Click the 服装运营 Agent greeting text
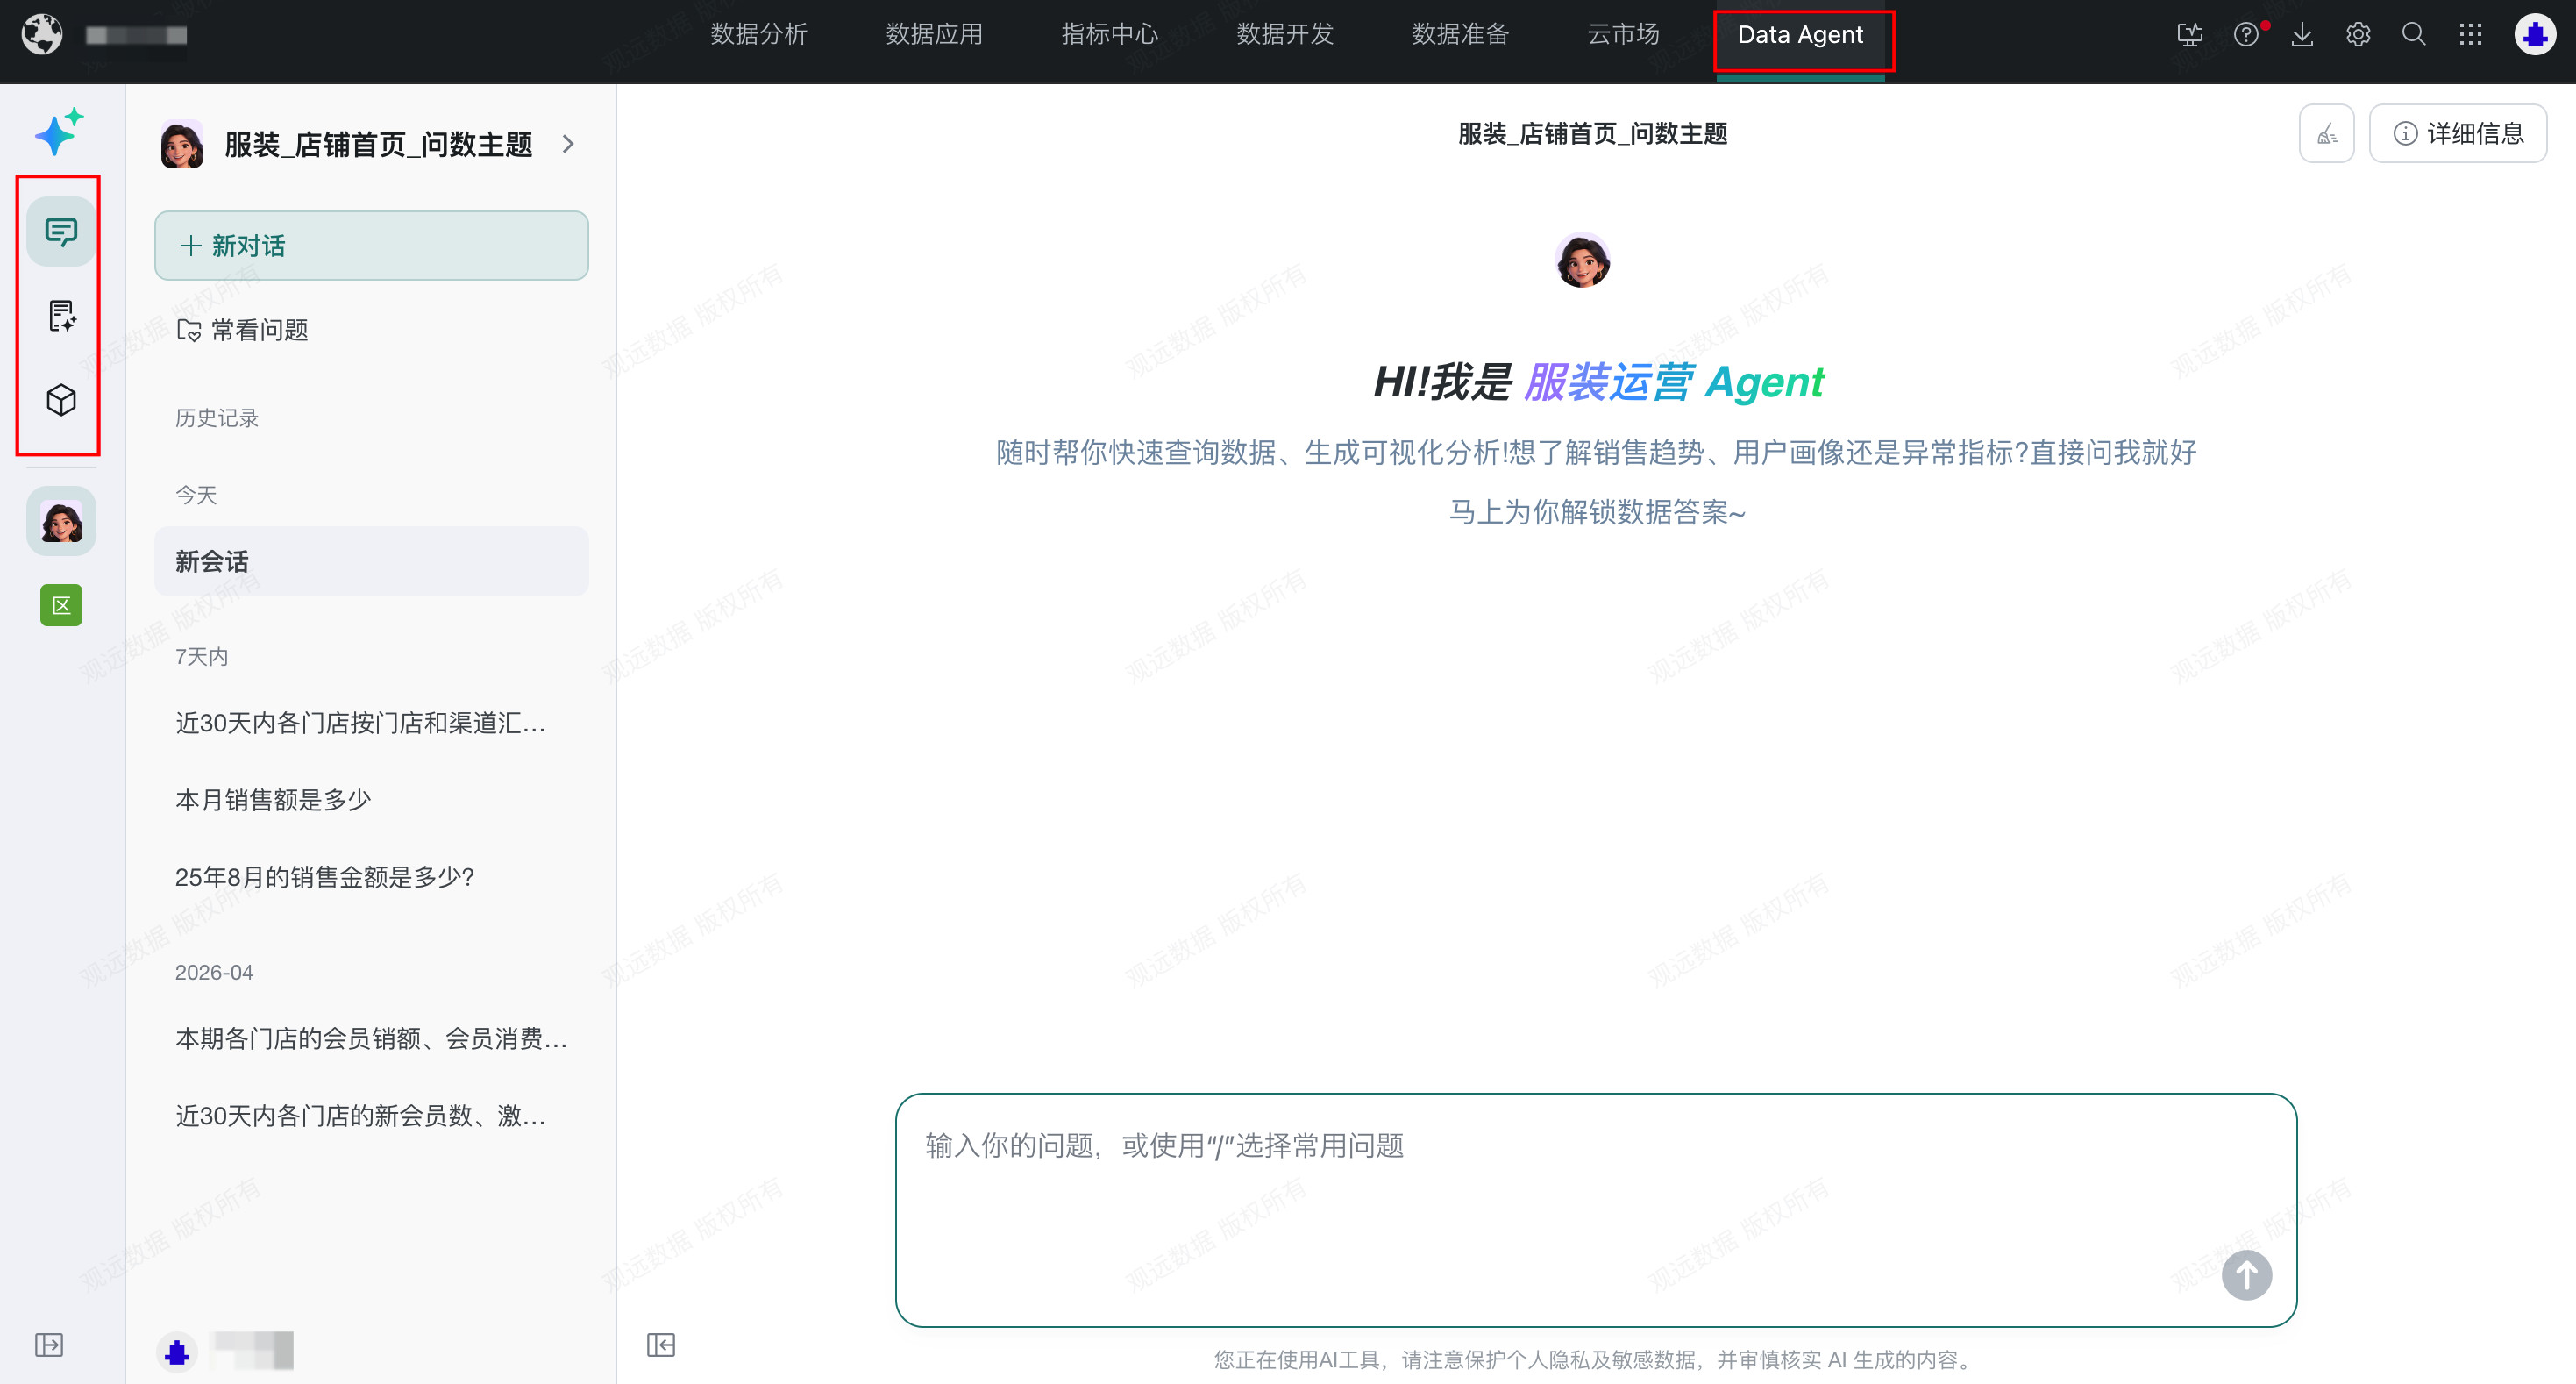The height and width of the screenshot is (1384, 2576). click(x=1674, y=382)
